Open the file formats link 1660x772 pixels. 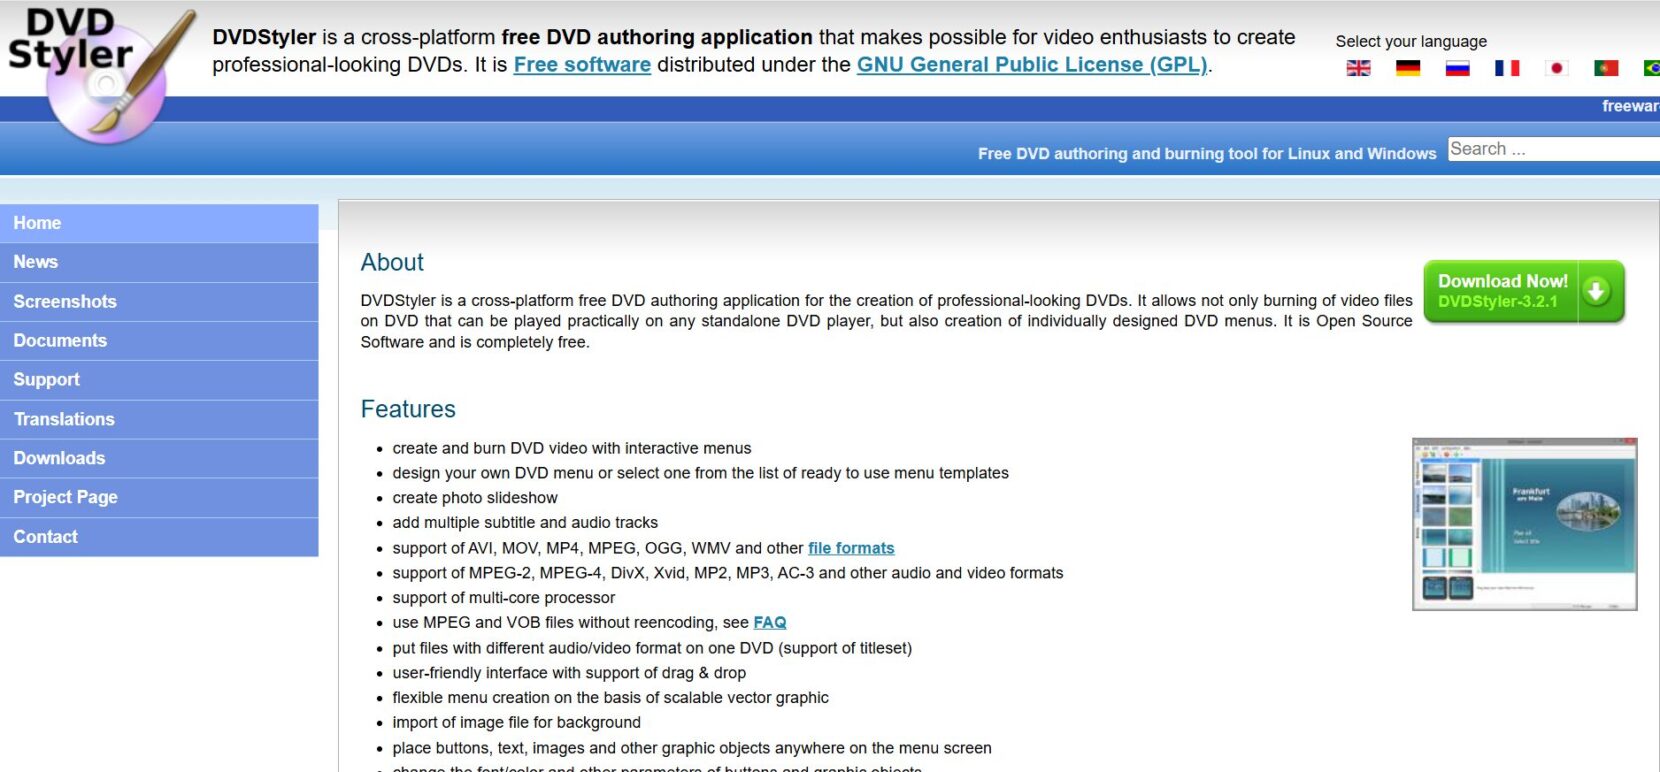click(851, 548)
